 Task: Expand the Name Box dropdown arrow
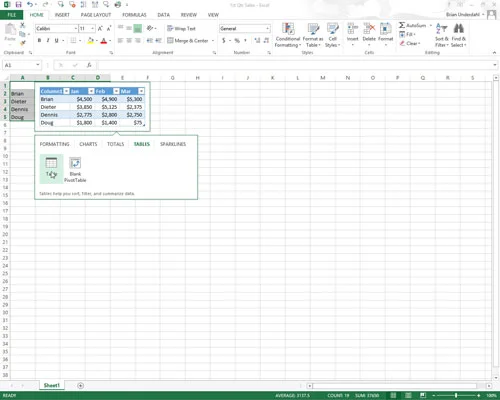click(38, 65)
